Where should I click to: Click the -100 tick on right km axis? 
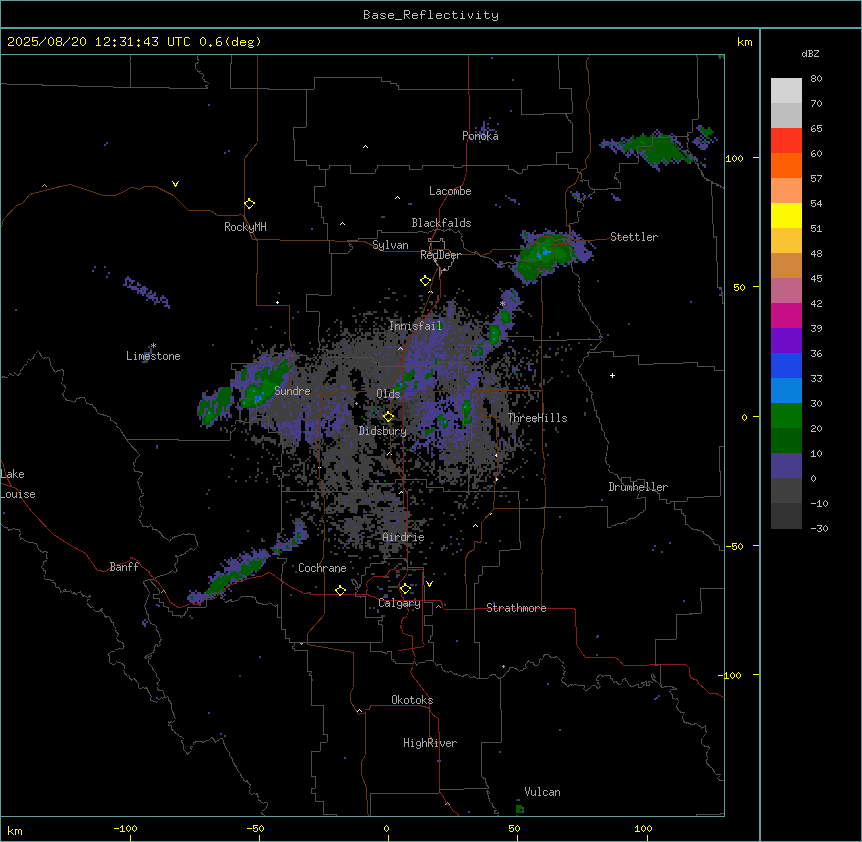(731, 675)
